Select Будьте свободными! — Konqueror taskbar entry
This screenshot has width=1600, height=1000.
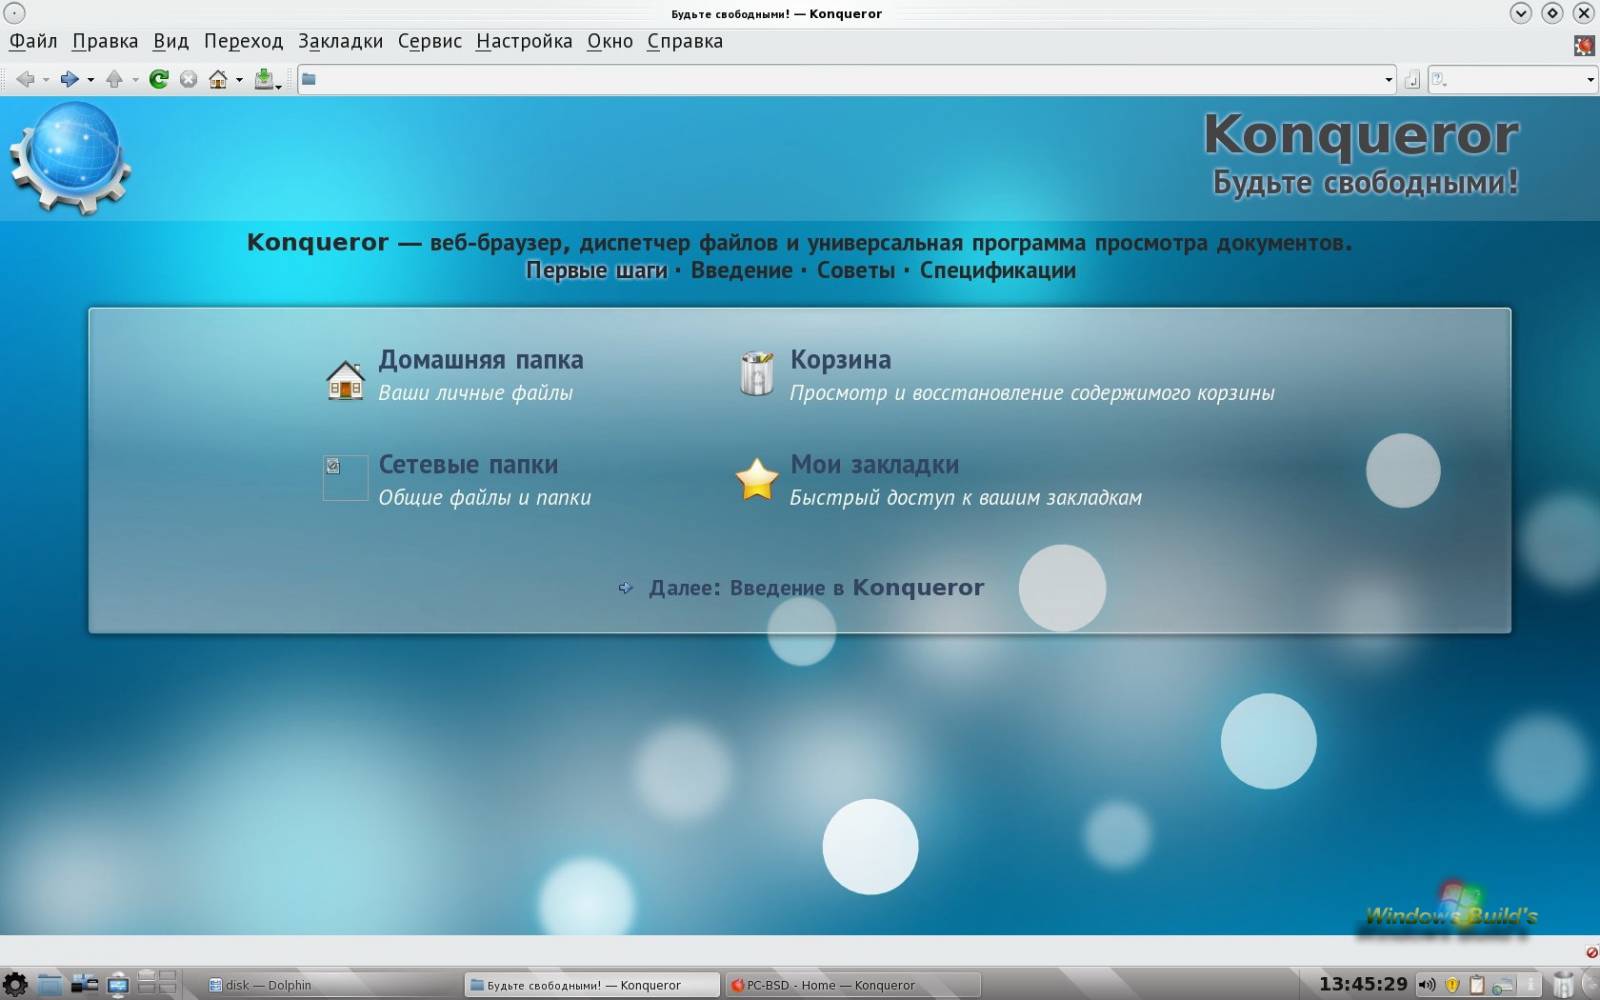tap(592, 985)
